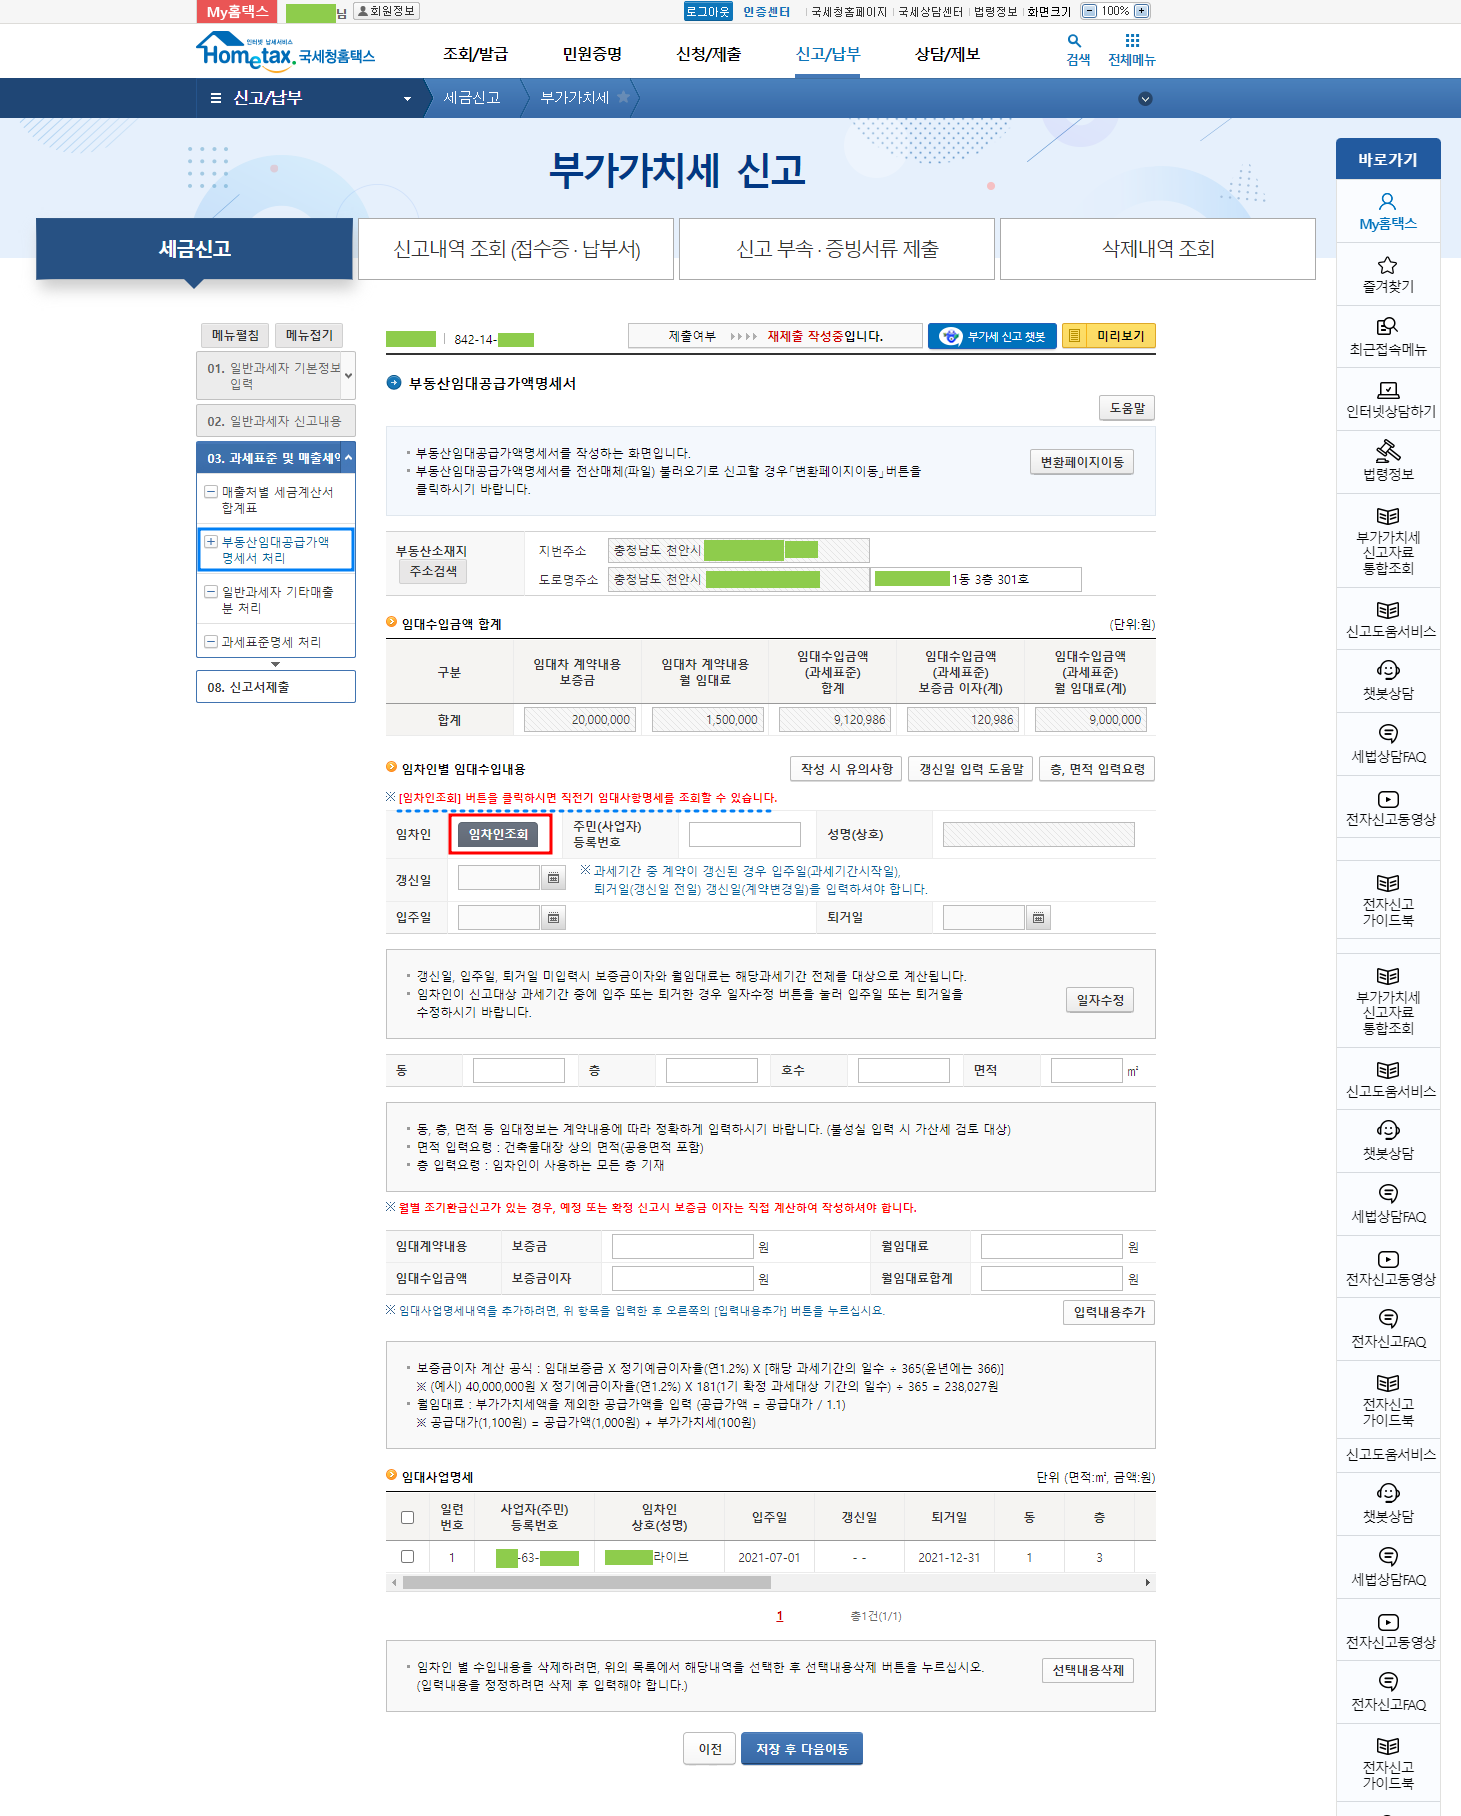Open the 조회/발급 top menu
The width and height of the screenshot is (1461, 1816).
click(475, 54)
